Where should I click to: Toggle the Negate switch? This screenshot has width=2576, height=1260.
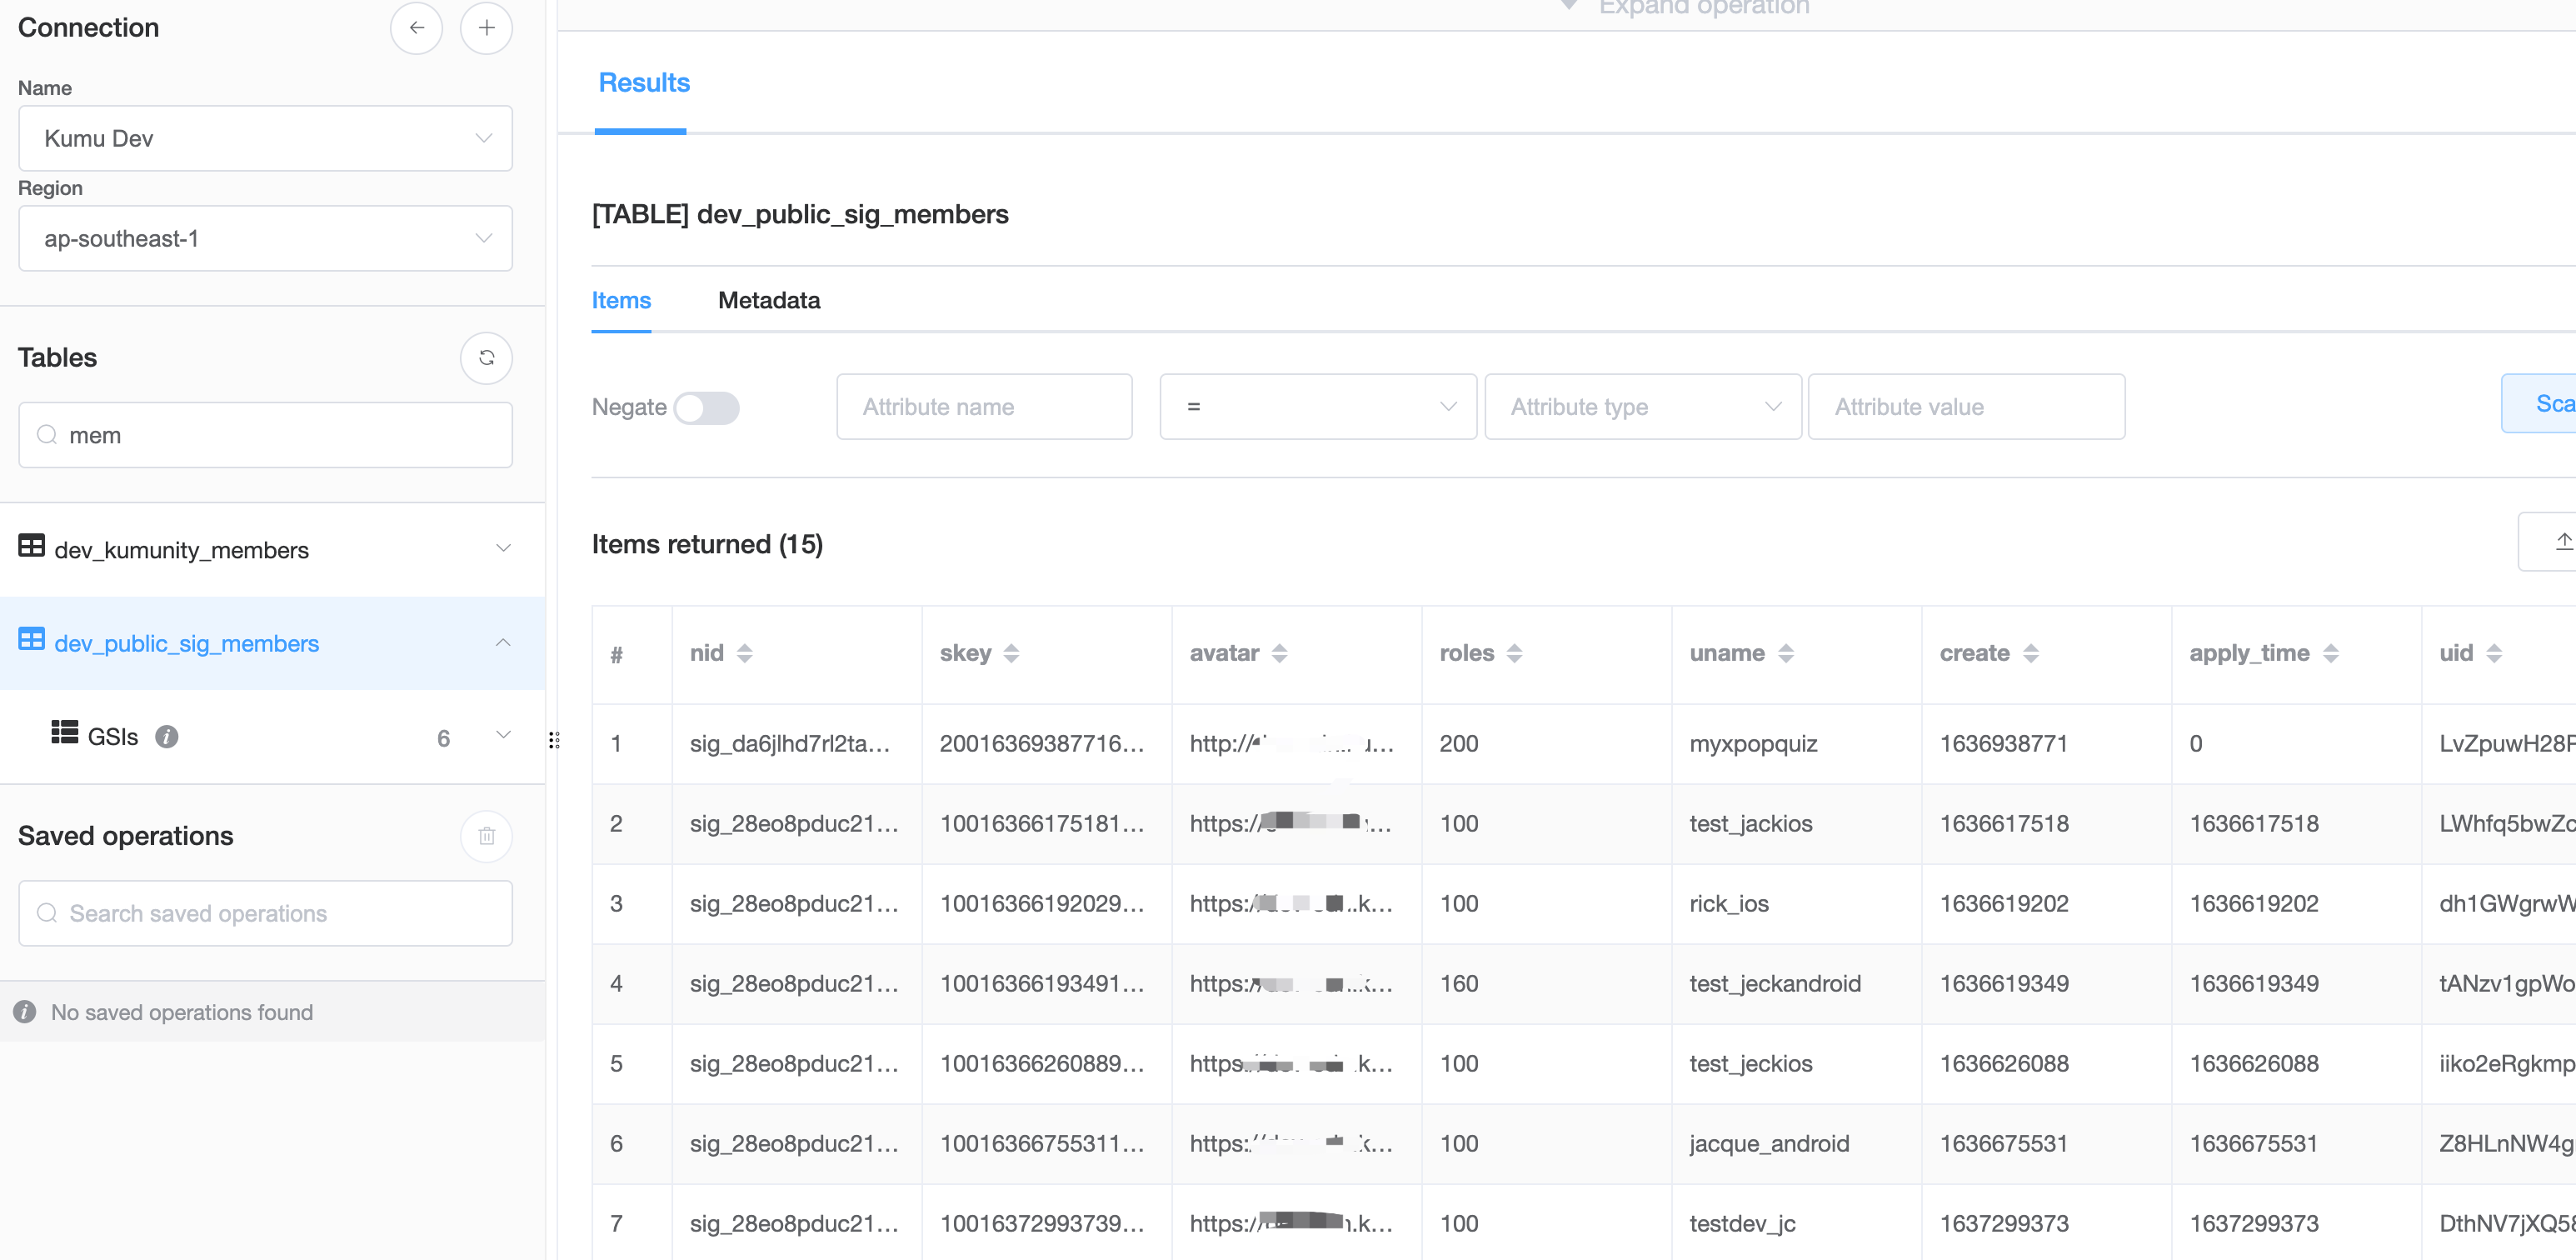(x=706, y=408)
